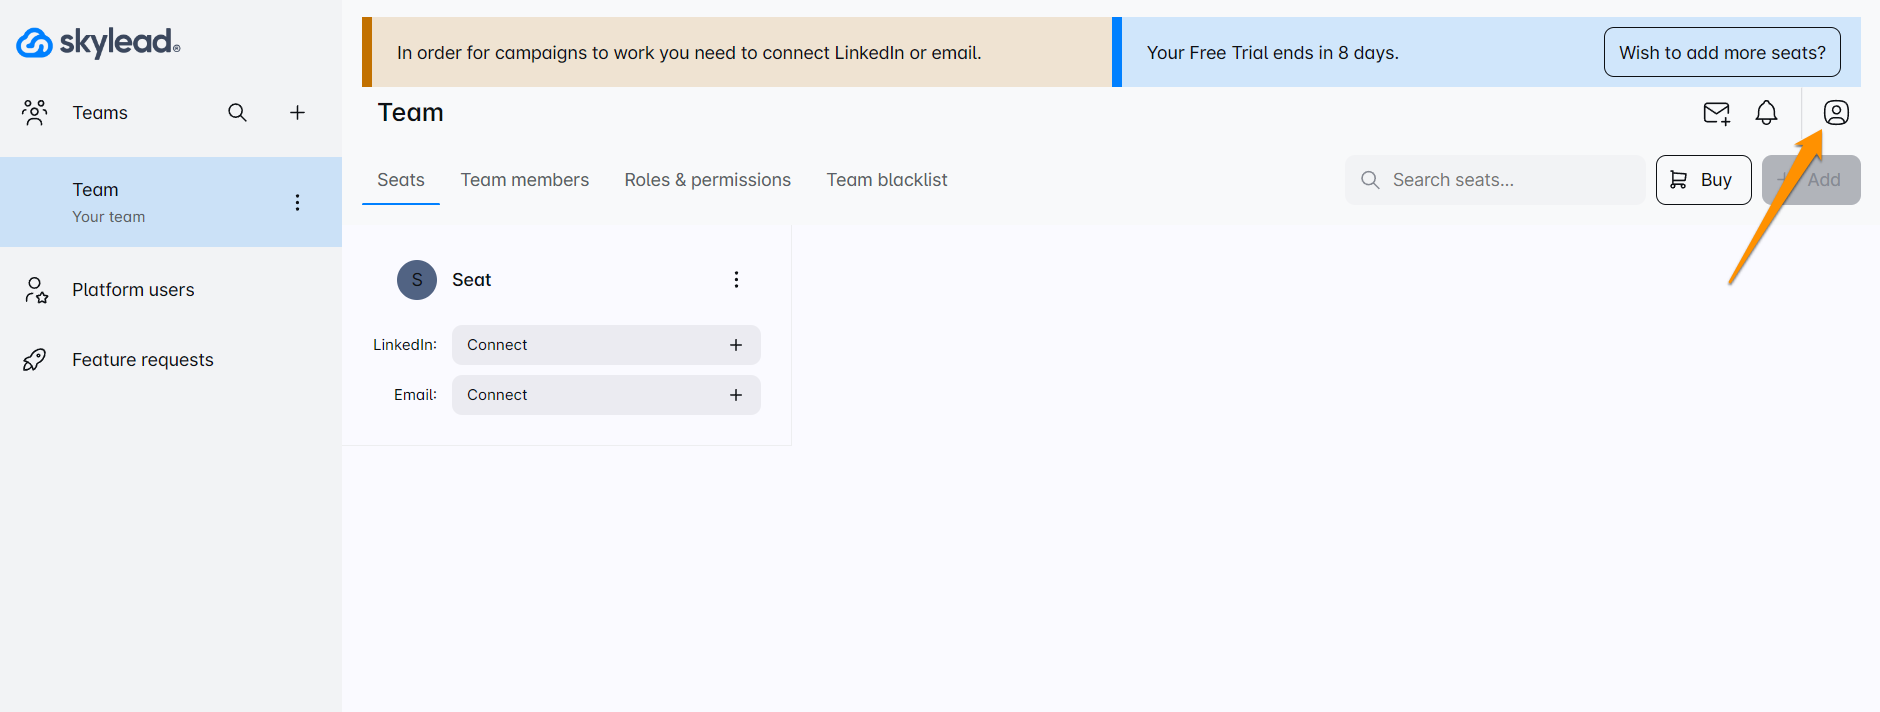The width and height of the screenshot is (1880, 712).
Task: Open the invite by email icon
Action: [1716, 113]
